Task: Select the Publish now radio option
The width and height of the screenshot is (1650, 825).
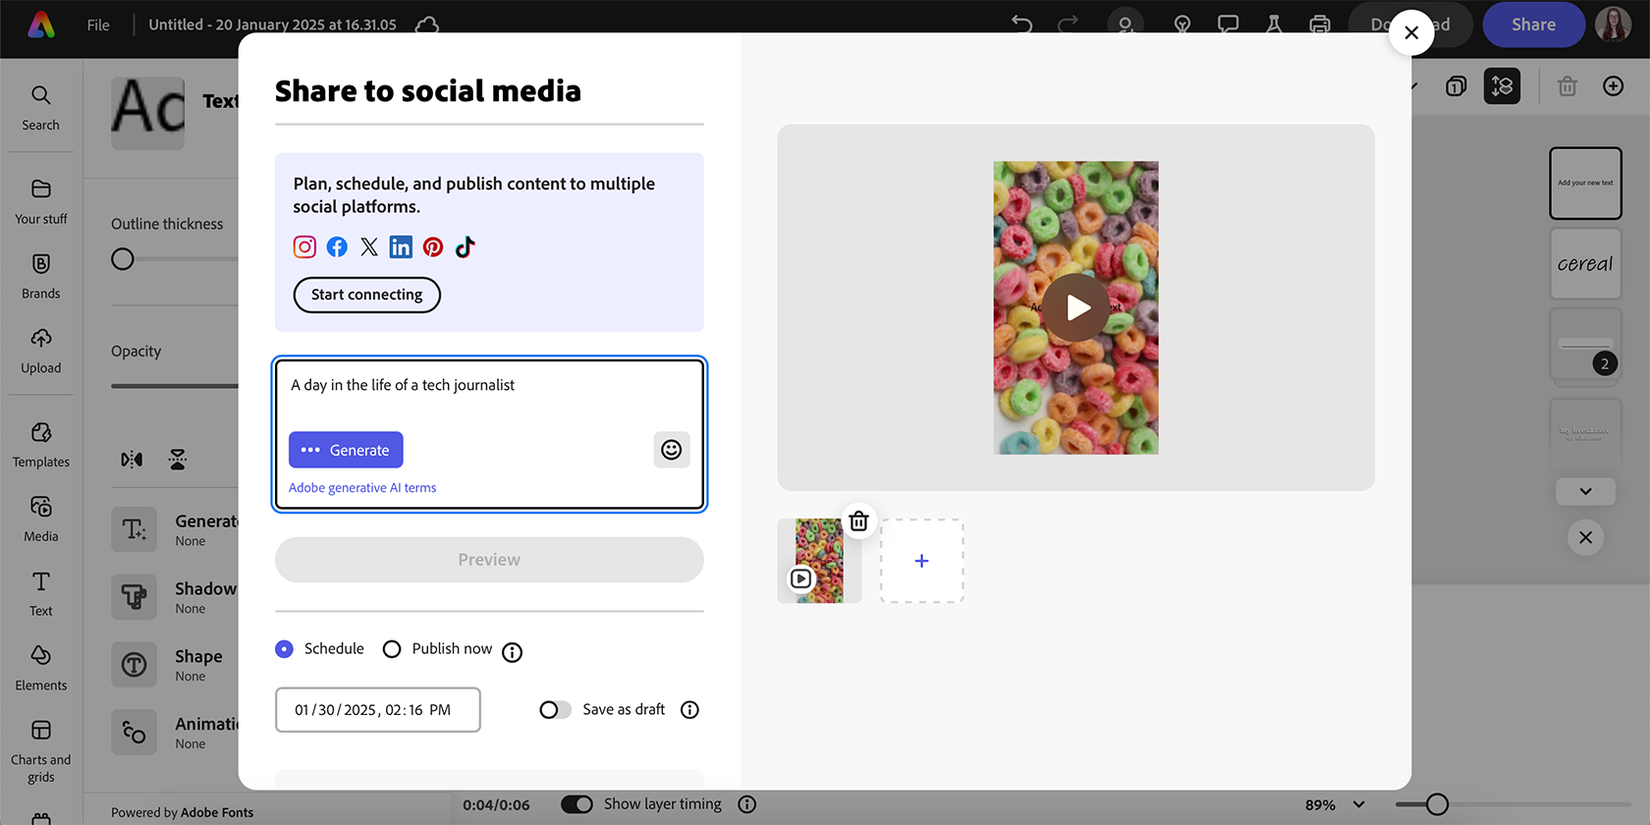Action: coord(392,649)
